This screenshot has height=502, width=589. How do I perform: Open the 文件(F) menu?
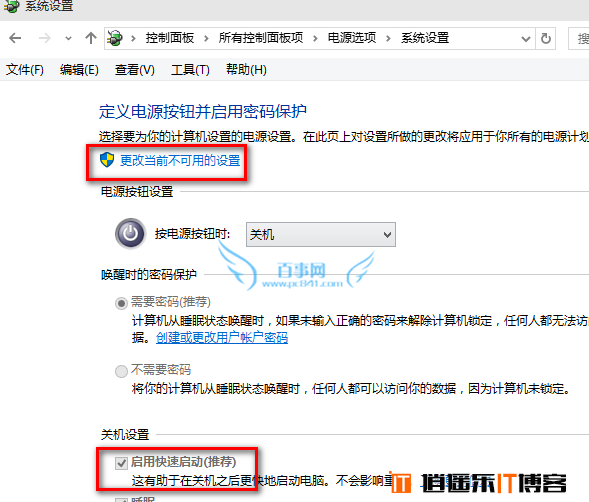[x=25, y=70]
